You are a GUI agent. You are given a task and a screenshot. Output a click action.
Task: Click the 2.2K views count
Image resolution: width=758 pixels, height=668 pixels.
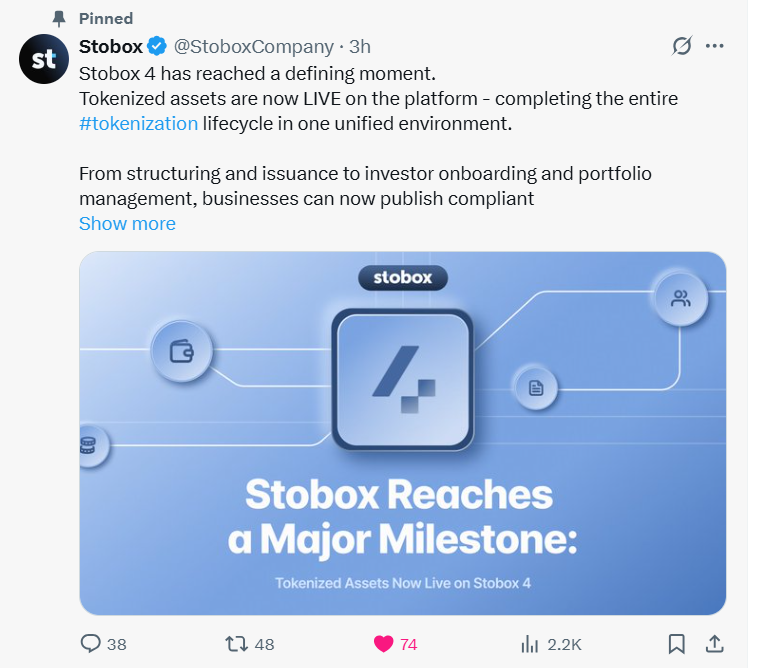563,644
